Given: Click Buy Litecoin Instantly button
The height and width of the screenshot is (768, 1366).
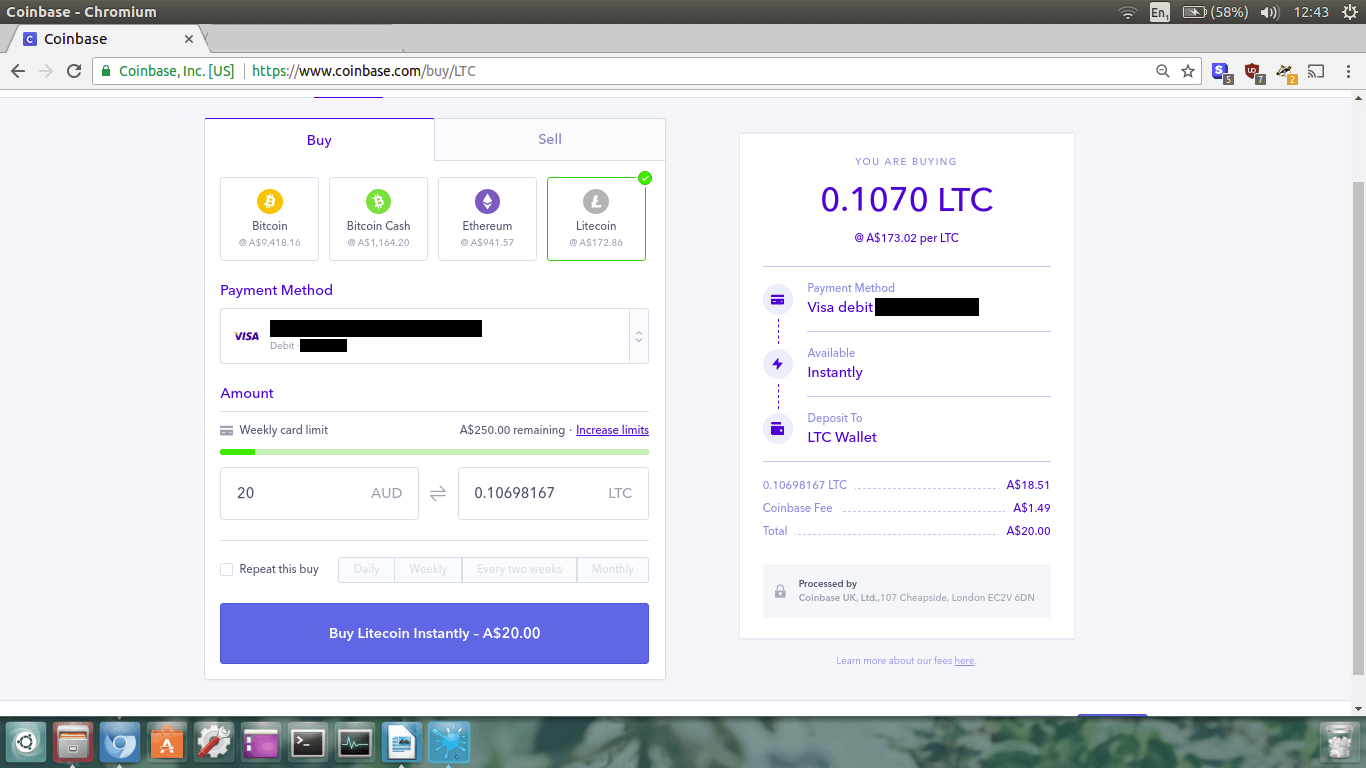Looking at the screenshot, I should 434,633.
